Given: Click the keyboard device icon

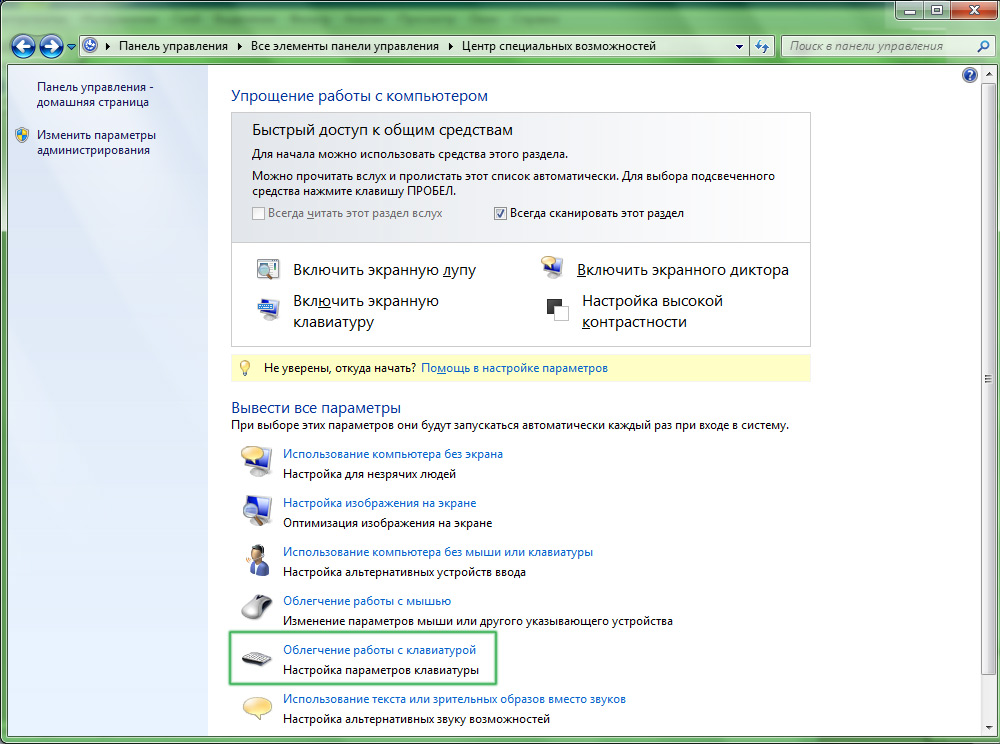Looking at the screenshot, I should tap(257, 658).
